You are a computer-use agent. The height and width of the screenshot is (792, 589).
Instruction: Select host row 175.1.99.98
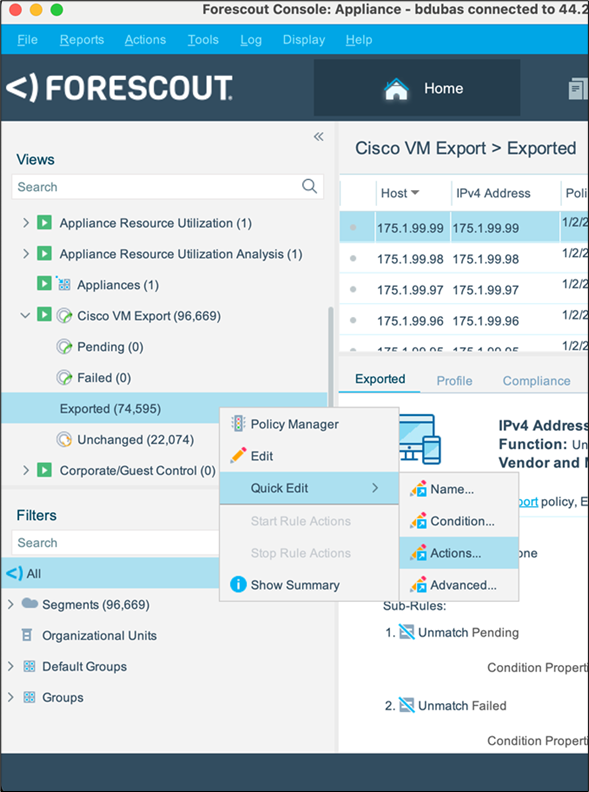click(x=464, y=259)
